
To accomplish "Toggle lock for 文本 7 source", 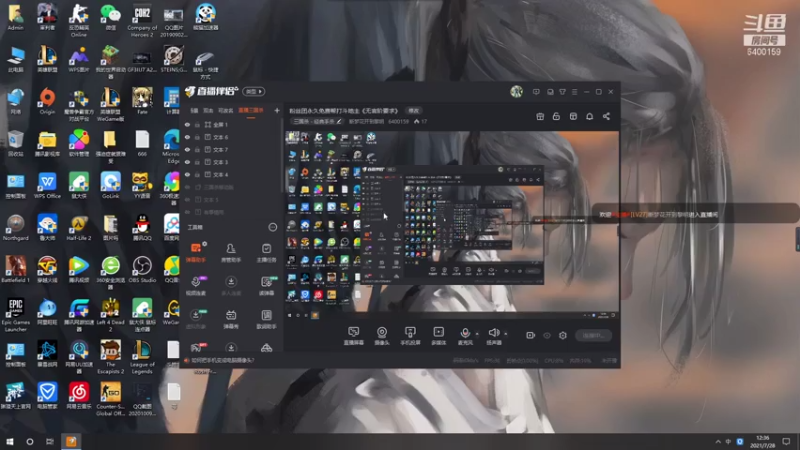I will tap(197, 149).
